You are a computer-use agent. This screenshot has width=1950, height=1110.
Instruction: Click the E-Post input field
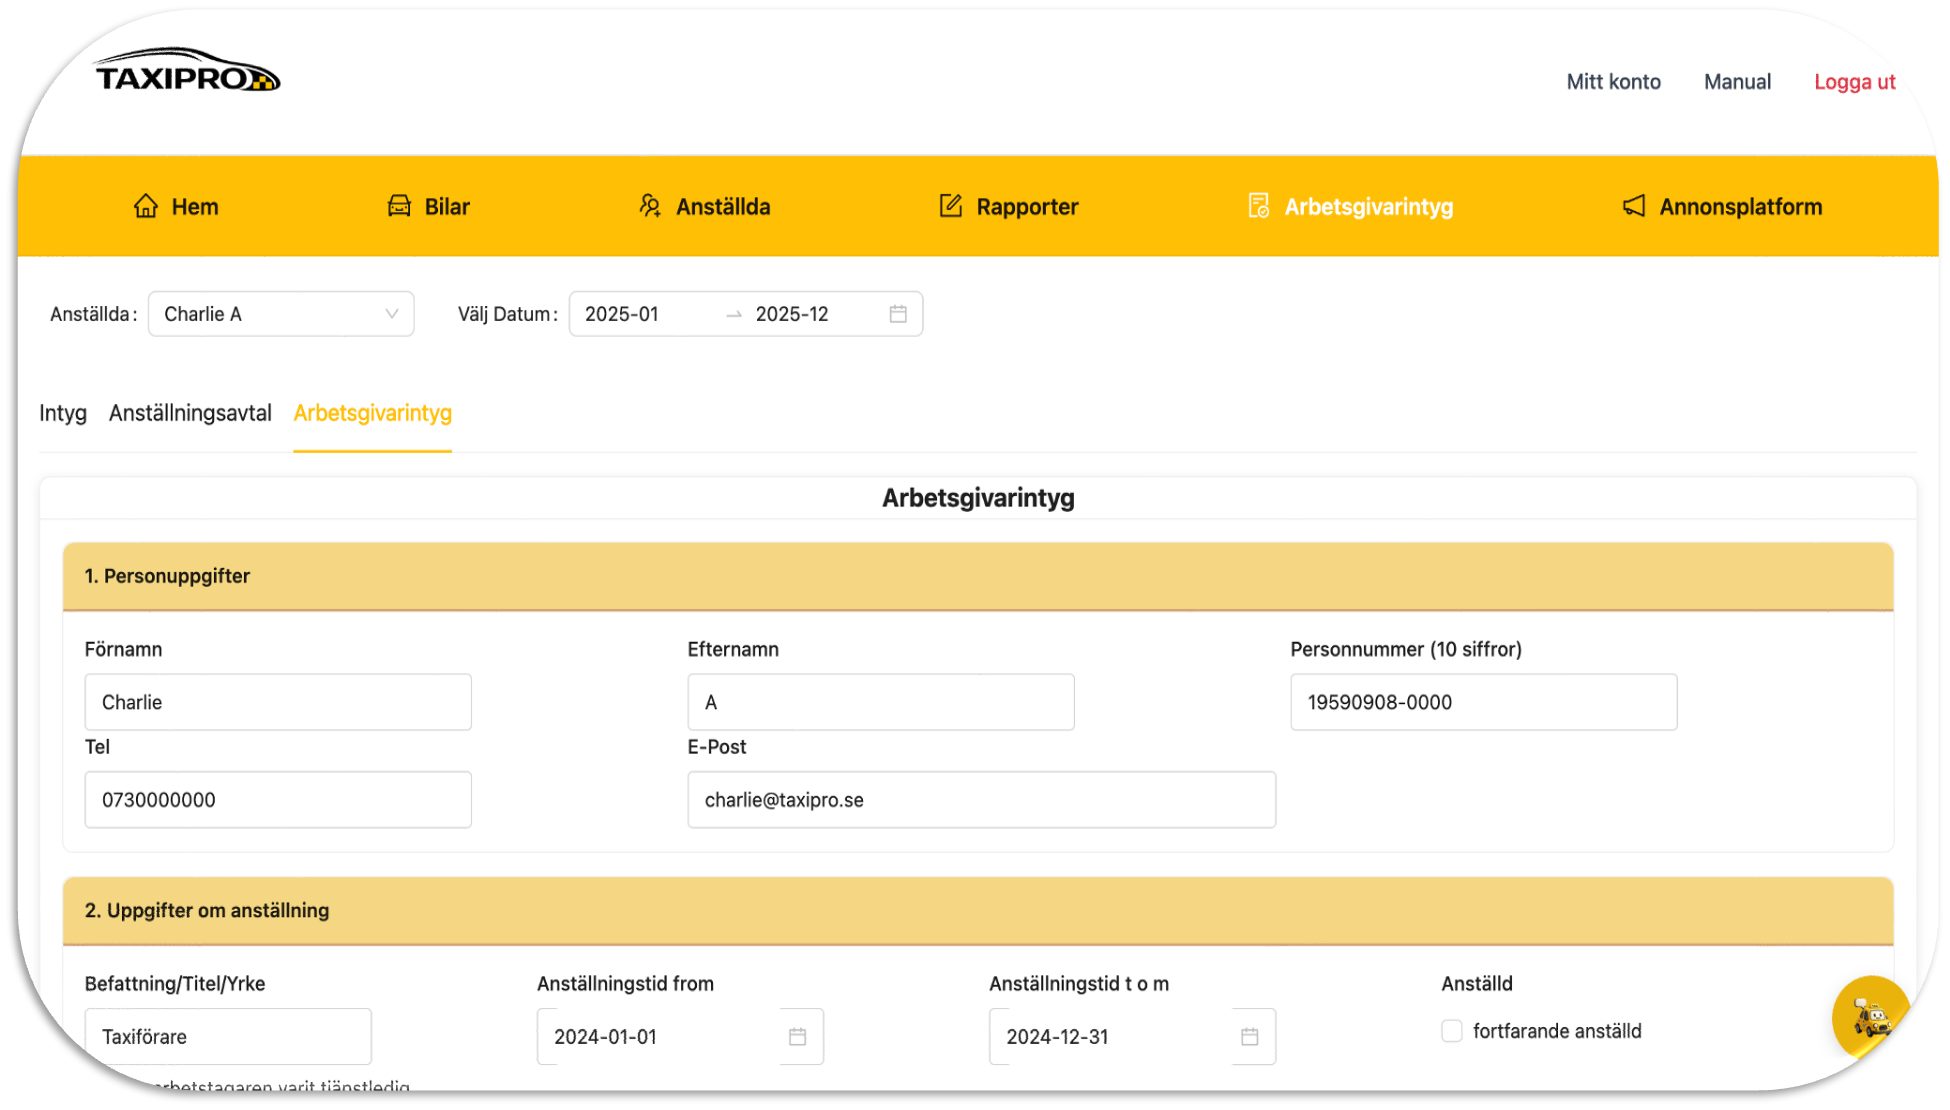pyautogui.click(x=981, y=800)
